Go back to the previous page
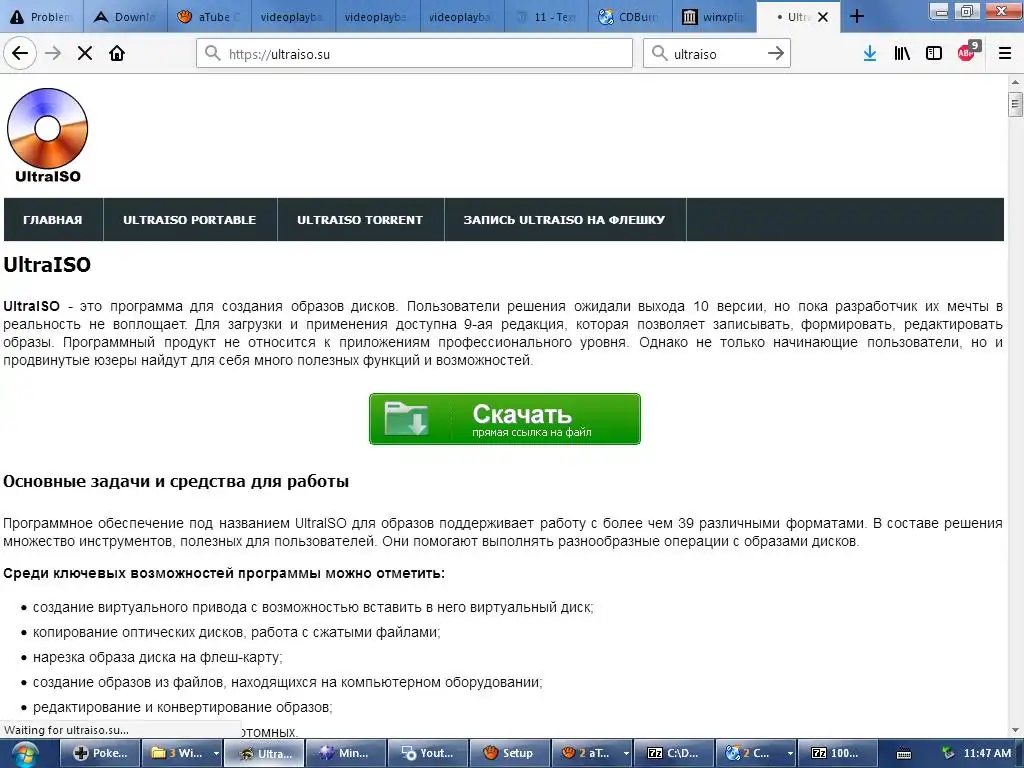The height and width of the screenshot is (768, 1024). 20,53
